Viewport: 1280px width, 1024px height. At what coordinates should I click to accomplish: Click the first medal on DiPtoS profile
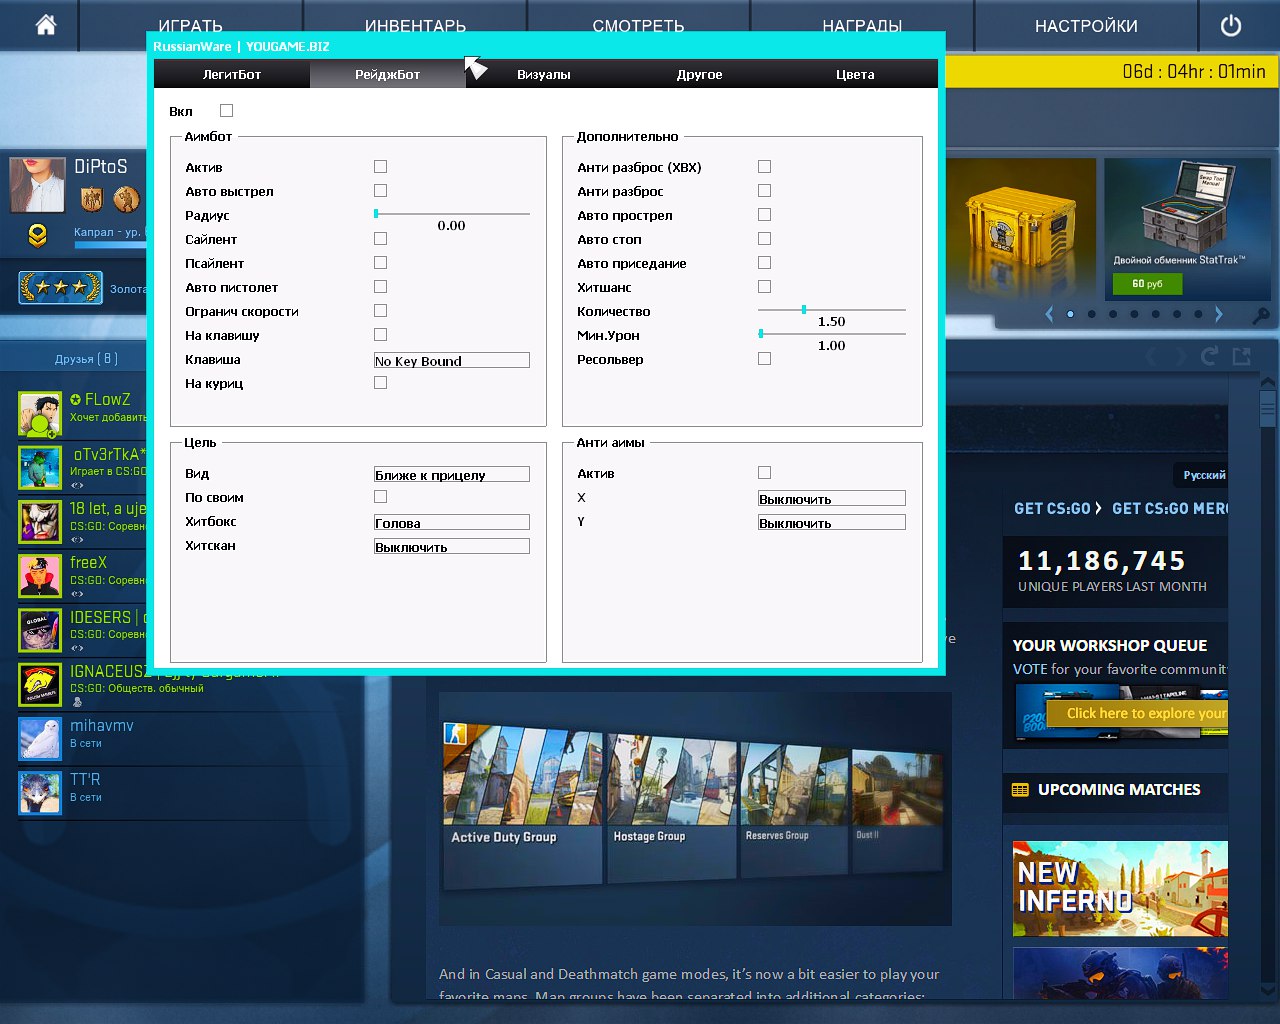pyautogui.click(x=92, y=199)
